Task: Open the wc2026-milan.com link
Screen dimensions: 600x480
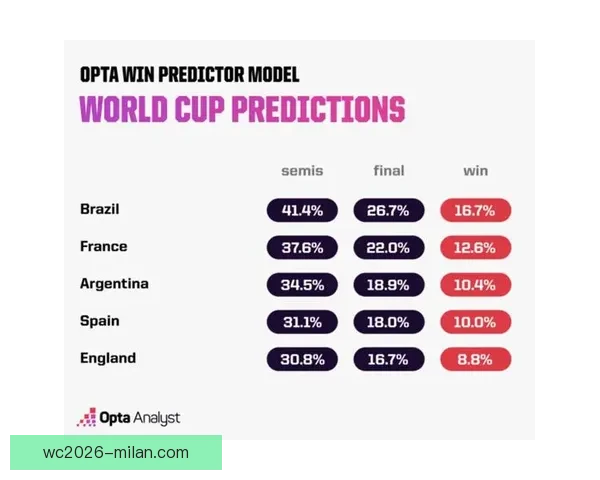Action: point(116,452)
